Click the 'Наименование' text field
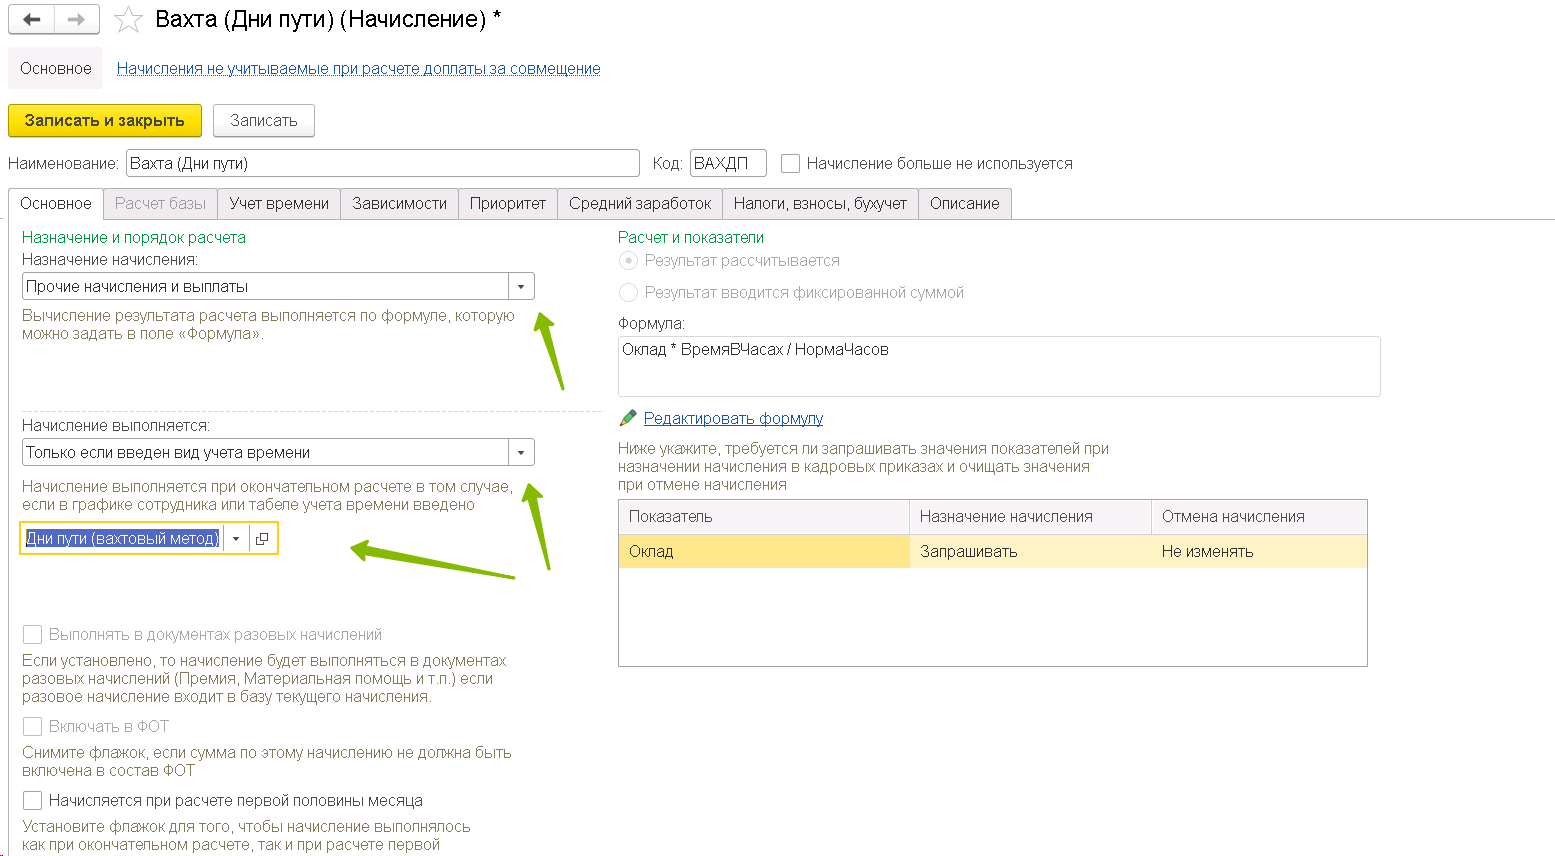Viewport: 1555px width, 856px height. pos(382,163)
